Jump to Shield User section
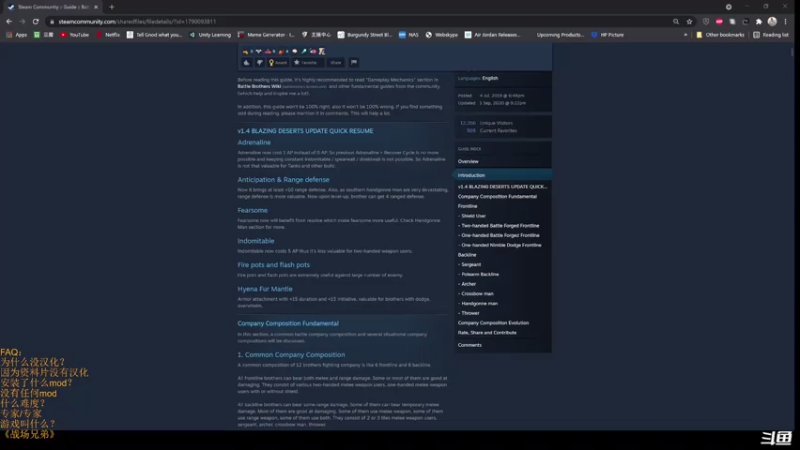This screenshot has height=450, width=800. point(472,216)
